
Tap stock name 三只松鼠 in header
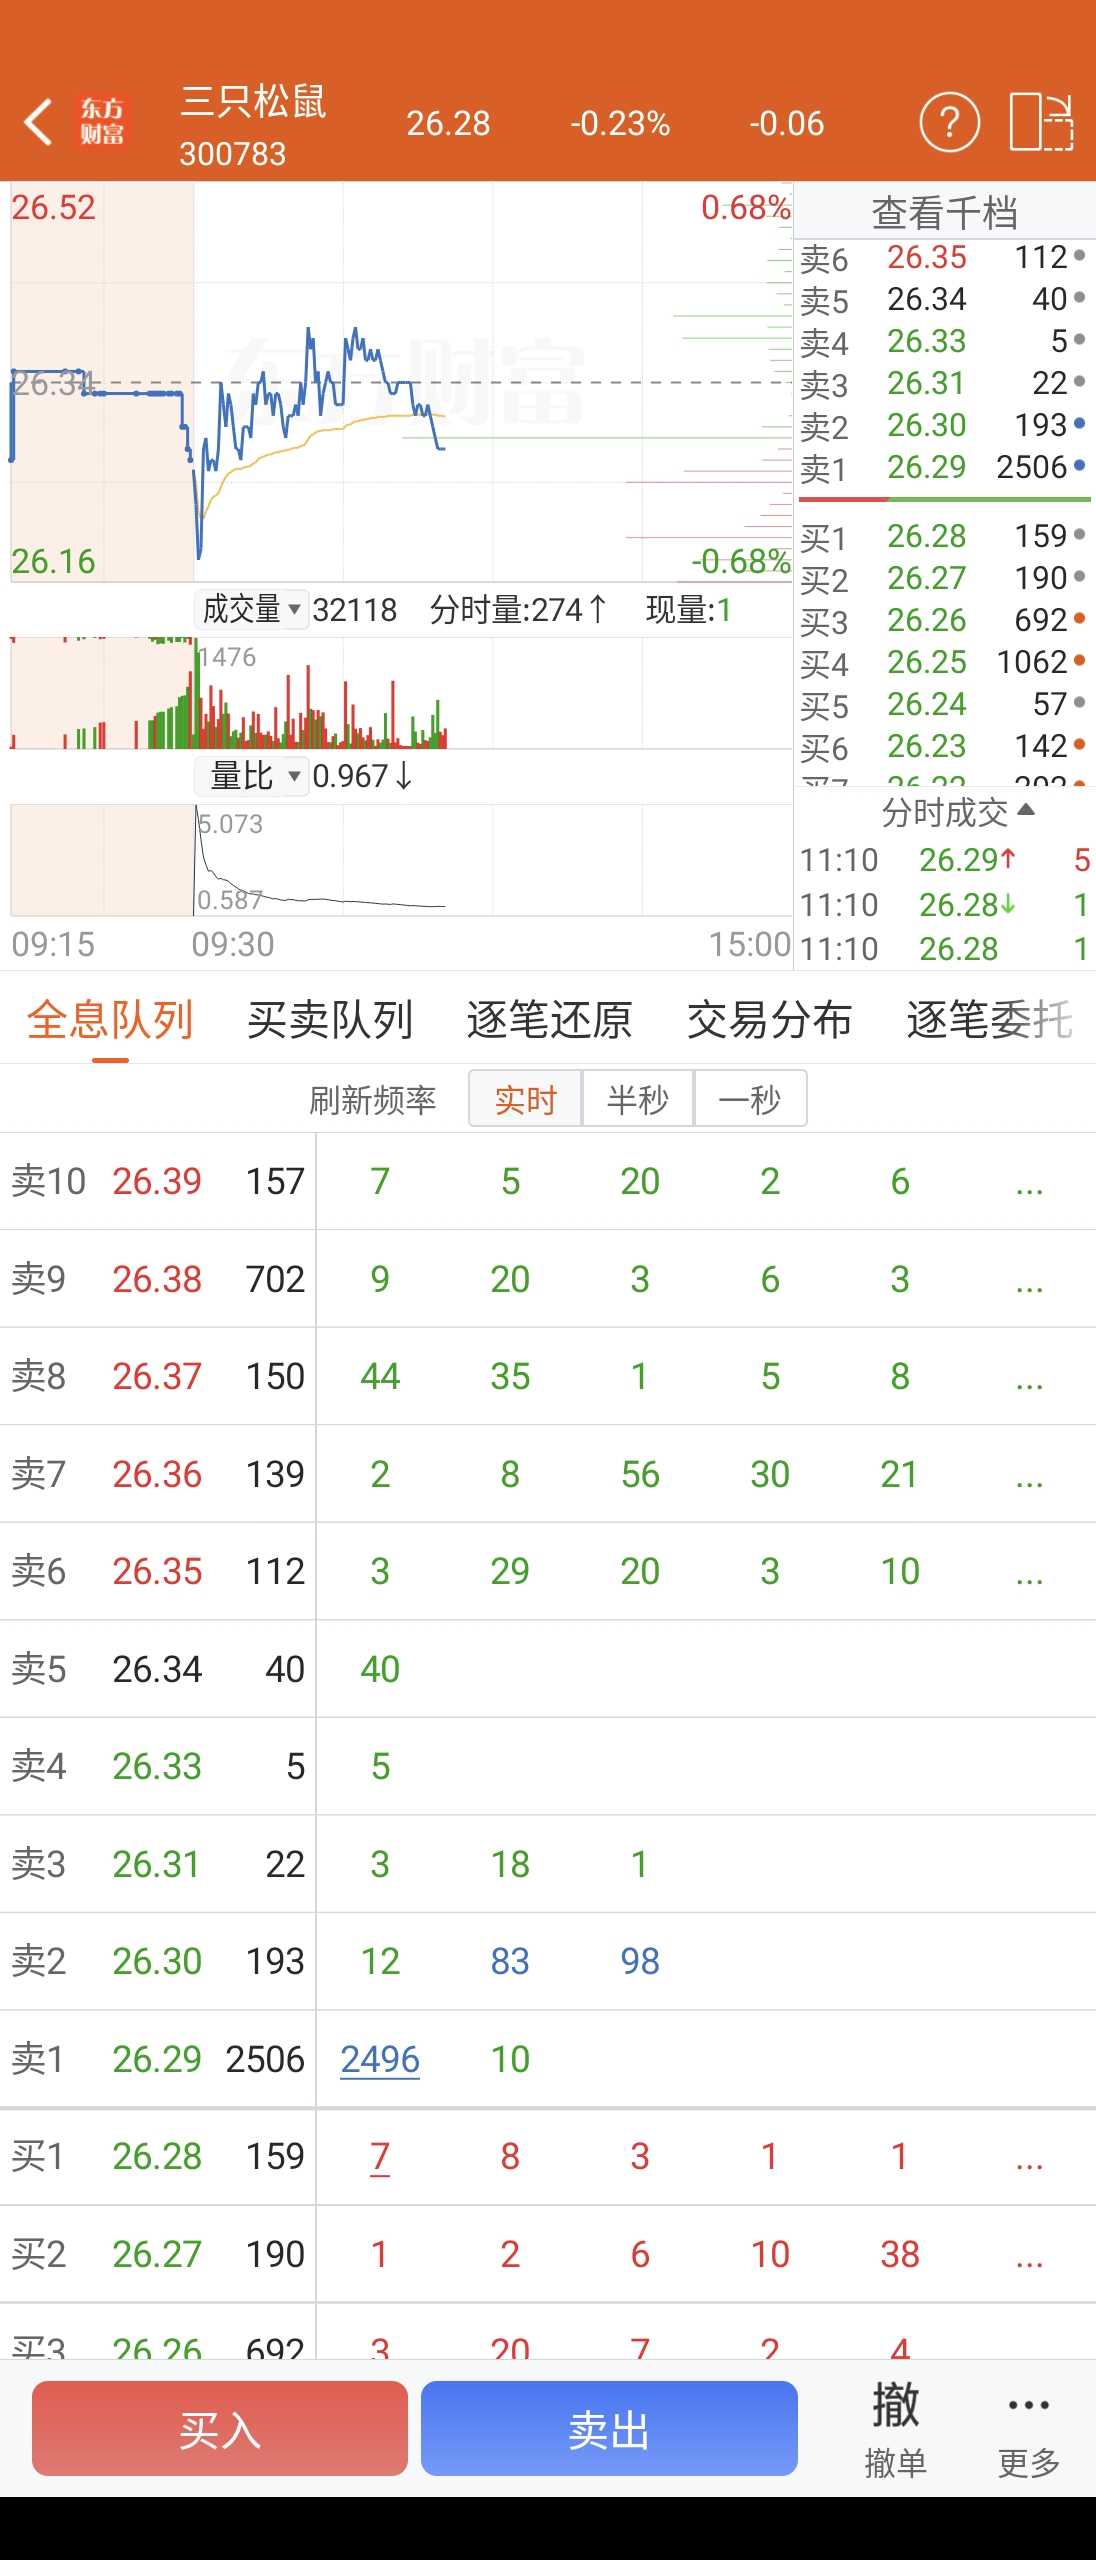[253, 101]
